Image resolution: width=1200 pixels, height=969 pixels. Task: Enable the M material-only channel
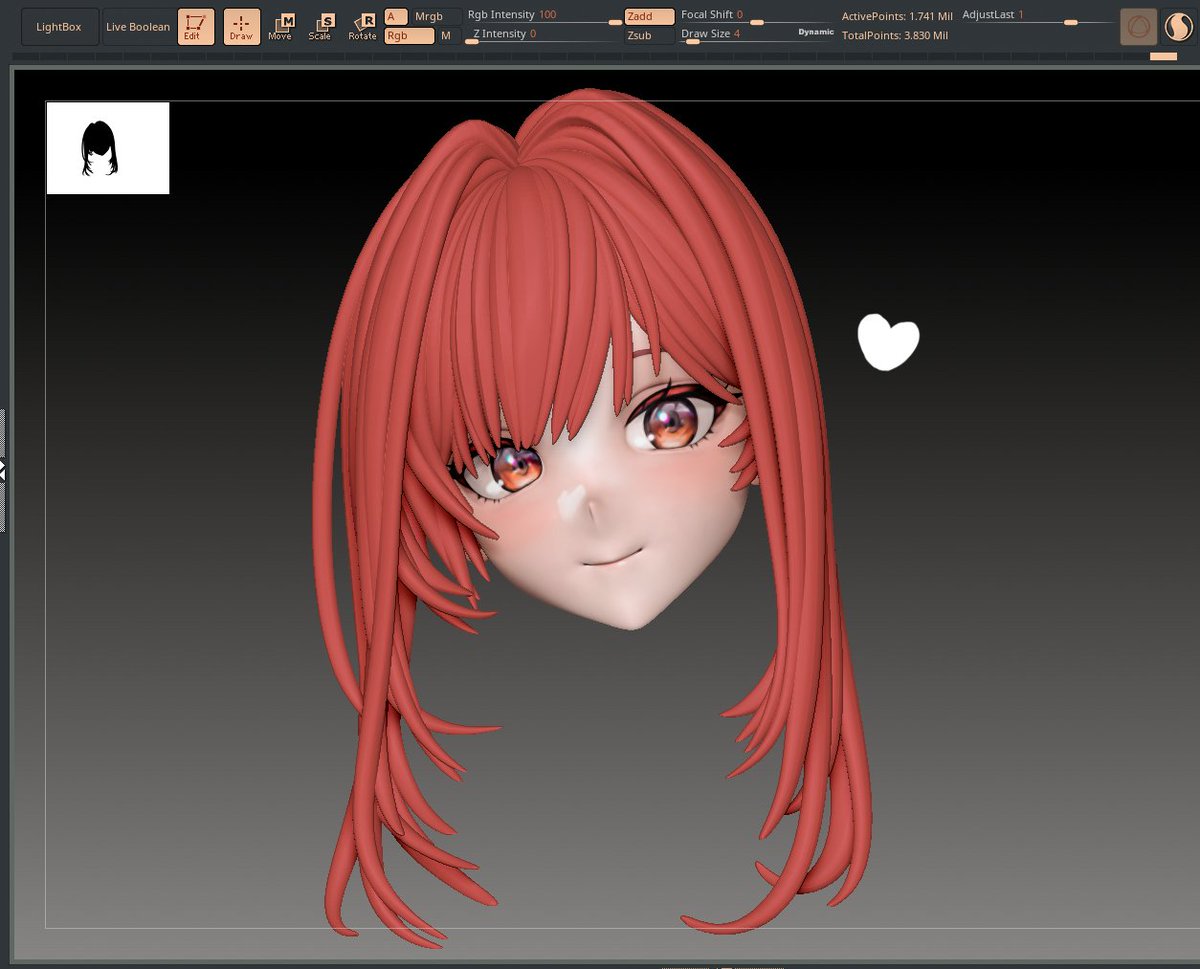point(445,33)
